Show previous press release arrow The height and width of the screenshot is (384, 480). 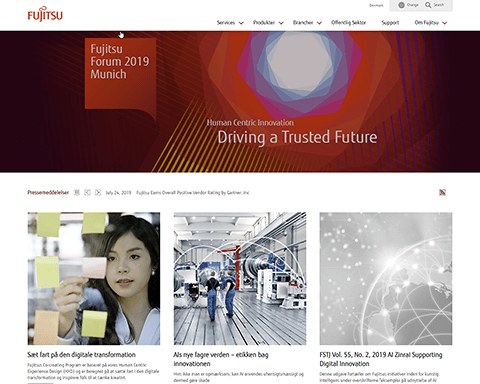coord(87,192)
